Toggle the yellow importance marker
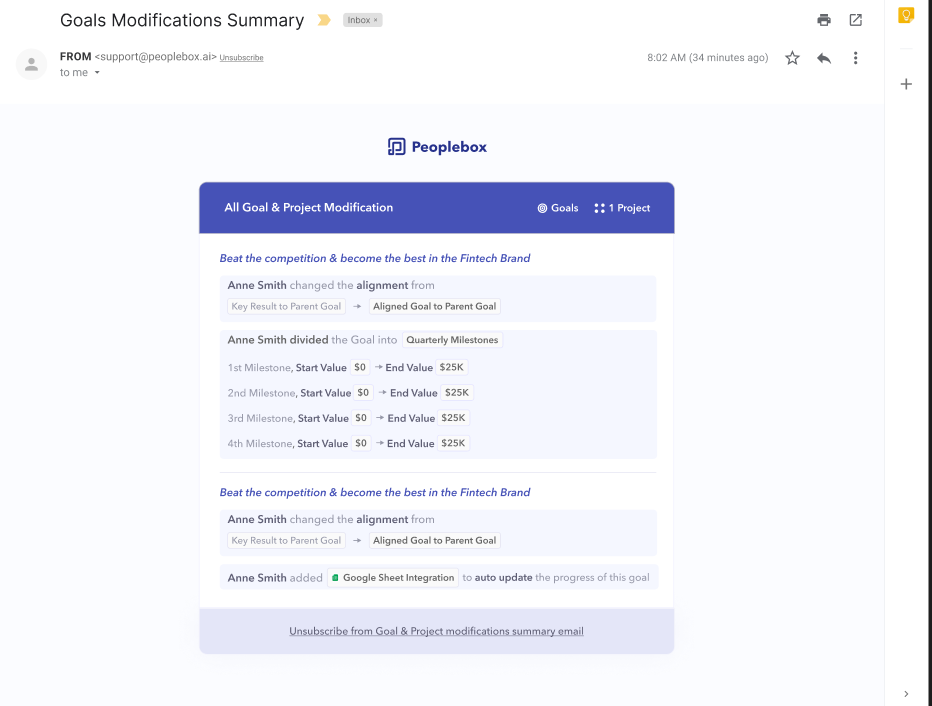The width and height of the screenshot is (932, 706). click(323, 20)
